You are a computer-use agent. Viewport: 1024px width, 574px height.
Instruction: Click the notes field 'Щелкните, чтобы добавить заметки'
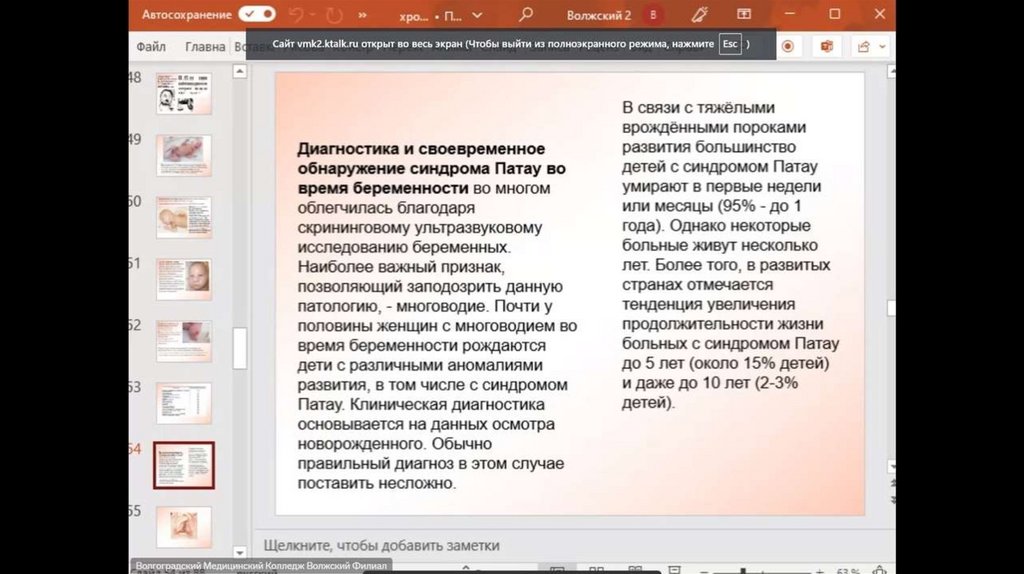(381, 546)
